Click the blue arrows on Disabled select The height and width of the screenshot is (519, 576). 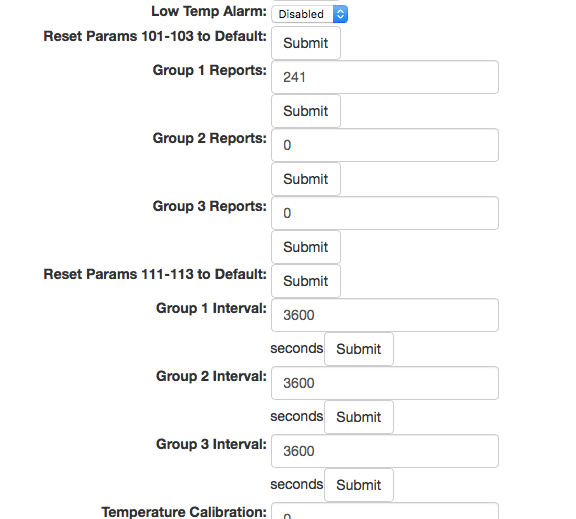tap(341, 14)
